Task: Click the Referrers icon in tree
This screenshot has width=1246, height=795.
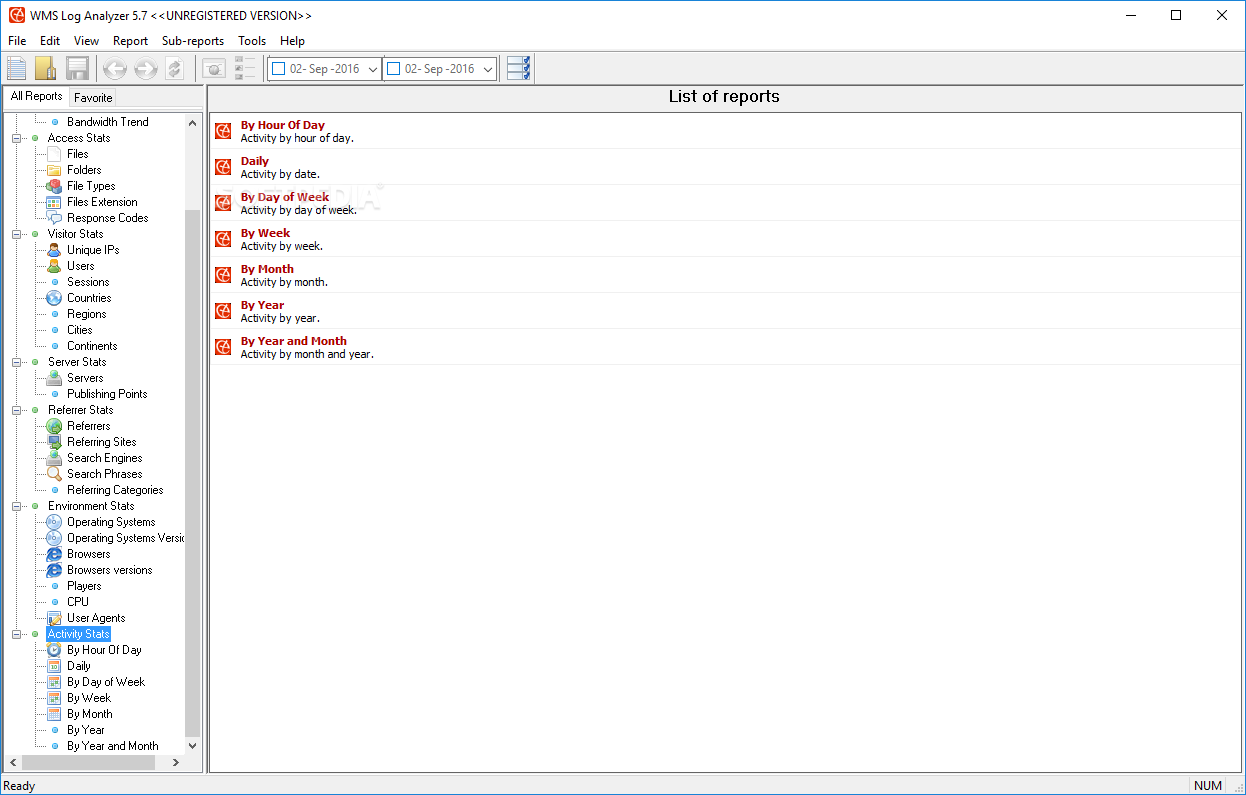Action: 54,426
